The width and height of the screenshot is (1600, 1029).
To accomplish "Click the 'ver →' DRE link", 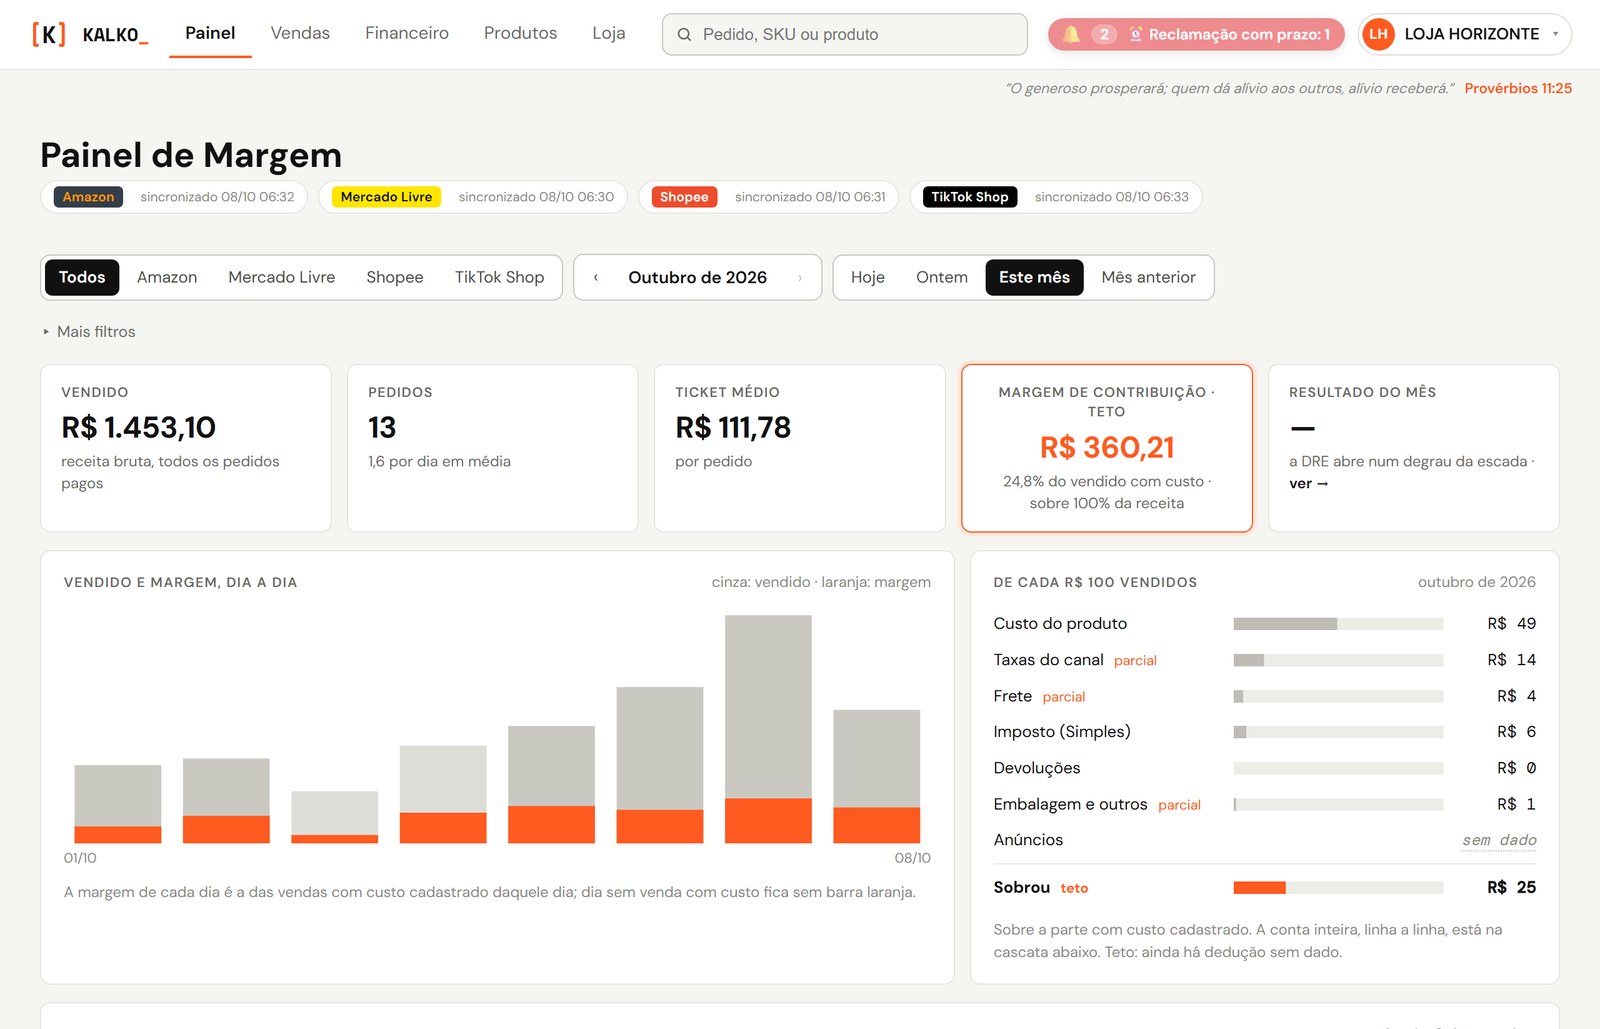I will tap(1308, 484).
